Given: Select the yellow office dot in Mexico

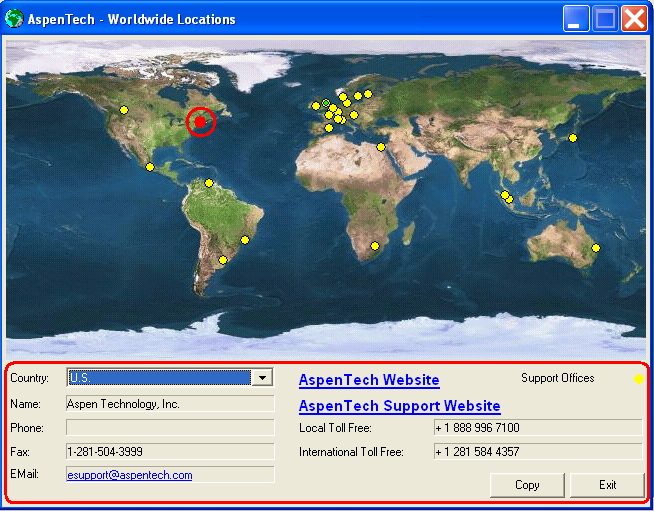Looking at the screenshot, I should [x=150, y=167].
